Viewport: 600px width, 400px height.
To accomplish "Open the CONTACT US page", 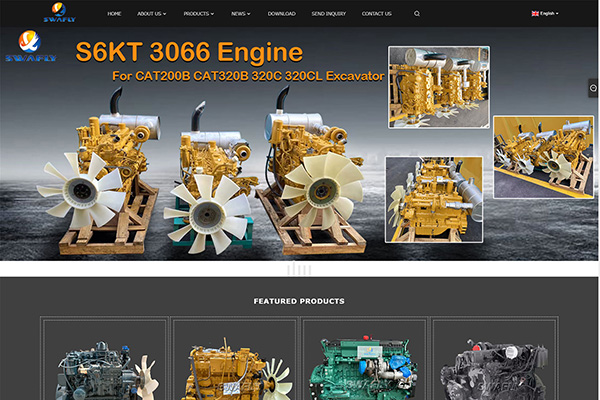I will click(377, 14).
